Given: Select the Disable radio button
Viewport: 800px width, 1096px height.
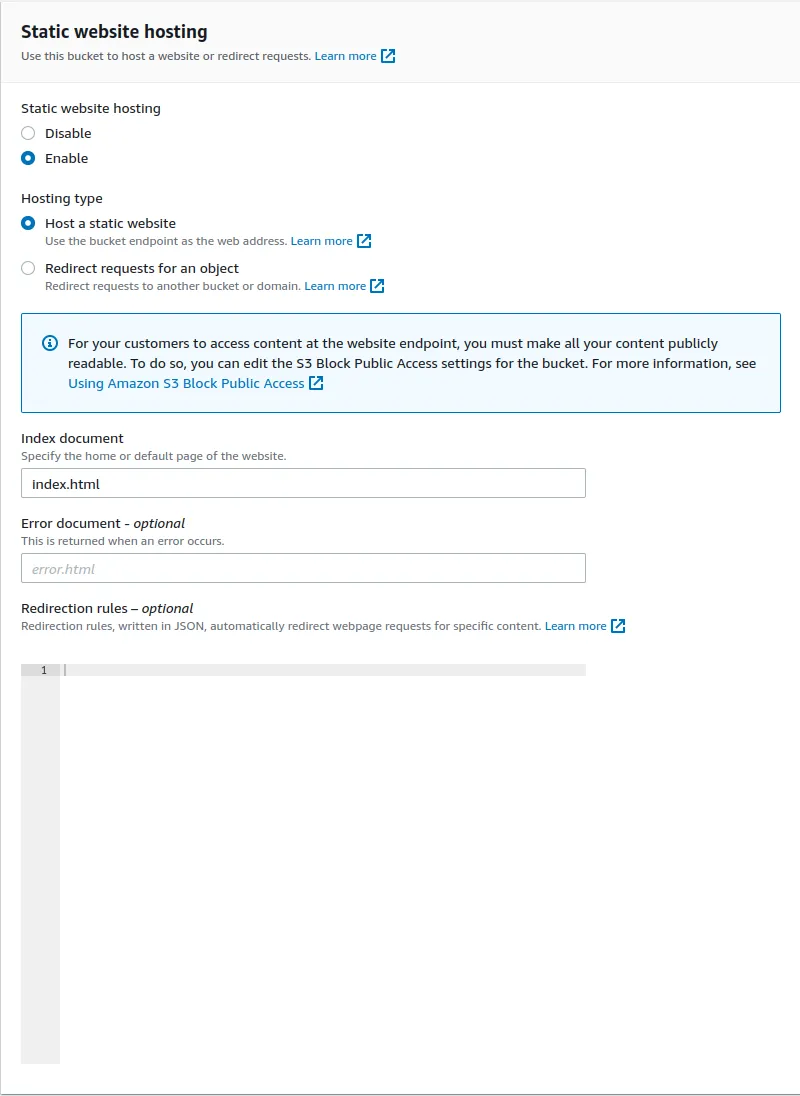Looking at the screenshot, I should coord(28,133).
